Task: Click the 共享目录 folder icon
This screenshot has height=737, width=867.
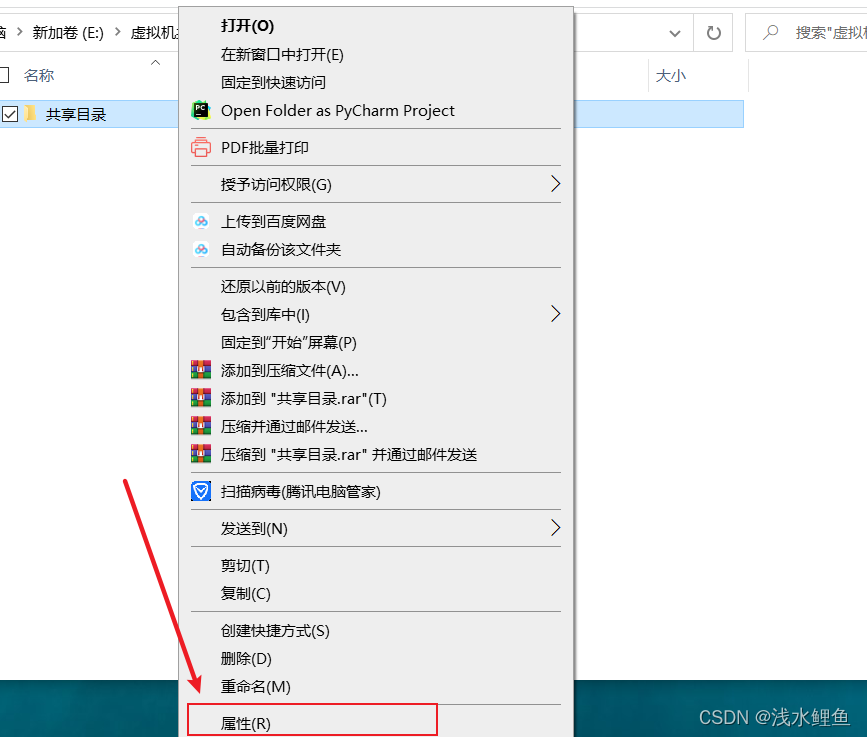Action: 30,114
